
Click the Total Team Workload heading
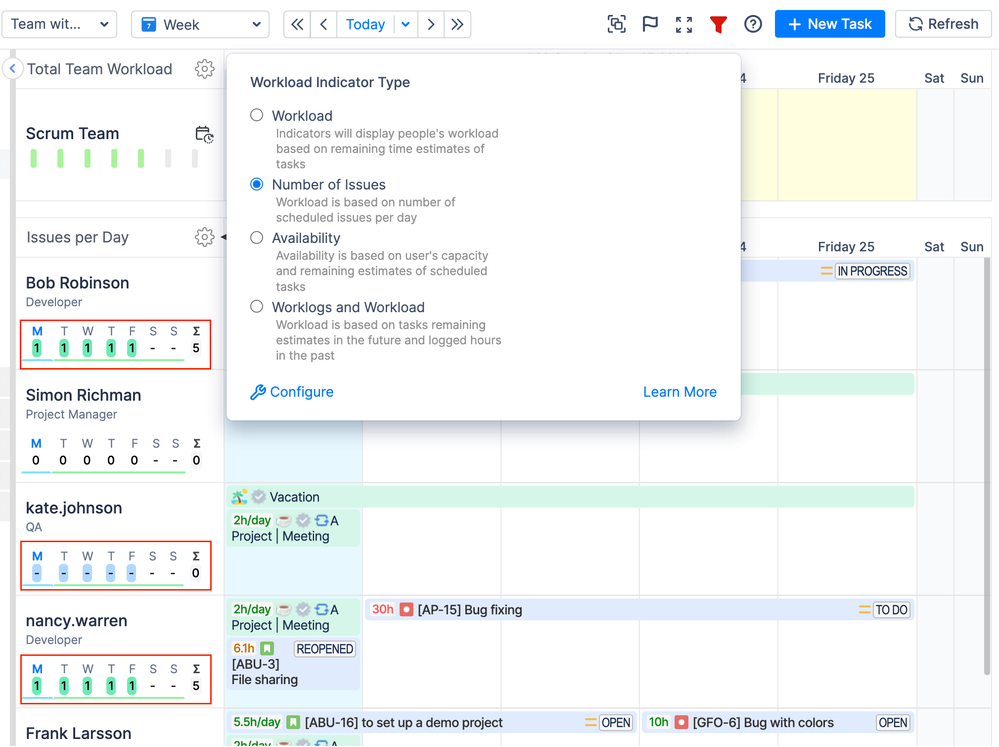(x=99, y=69)
